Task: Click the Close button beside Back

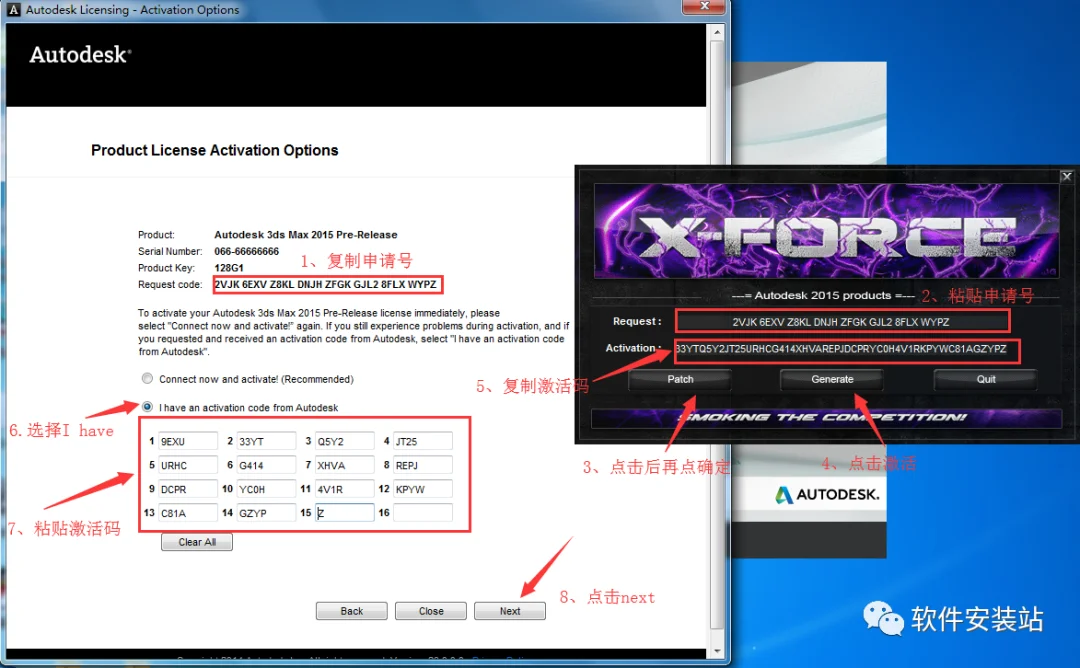Action: click(431, 611)
